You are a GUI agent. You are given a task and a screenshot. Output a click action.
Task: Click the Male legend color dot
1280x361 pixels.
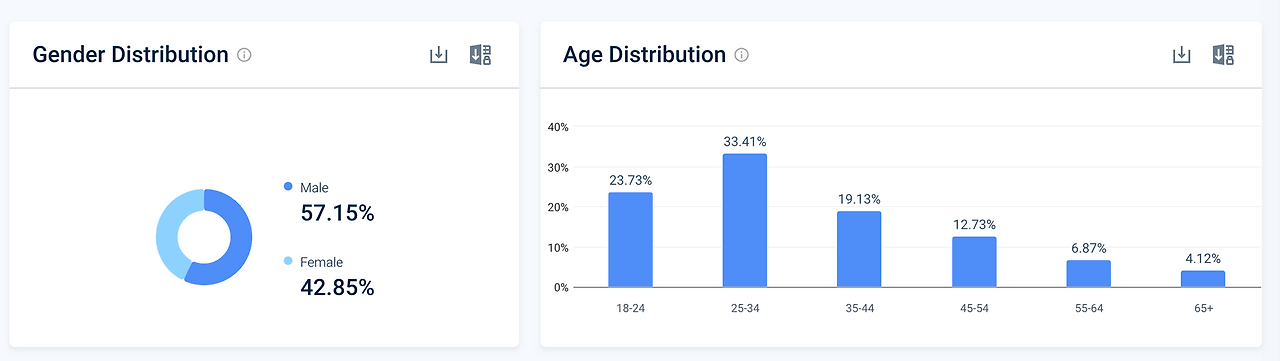coord(288,187)
